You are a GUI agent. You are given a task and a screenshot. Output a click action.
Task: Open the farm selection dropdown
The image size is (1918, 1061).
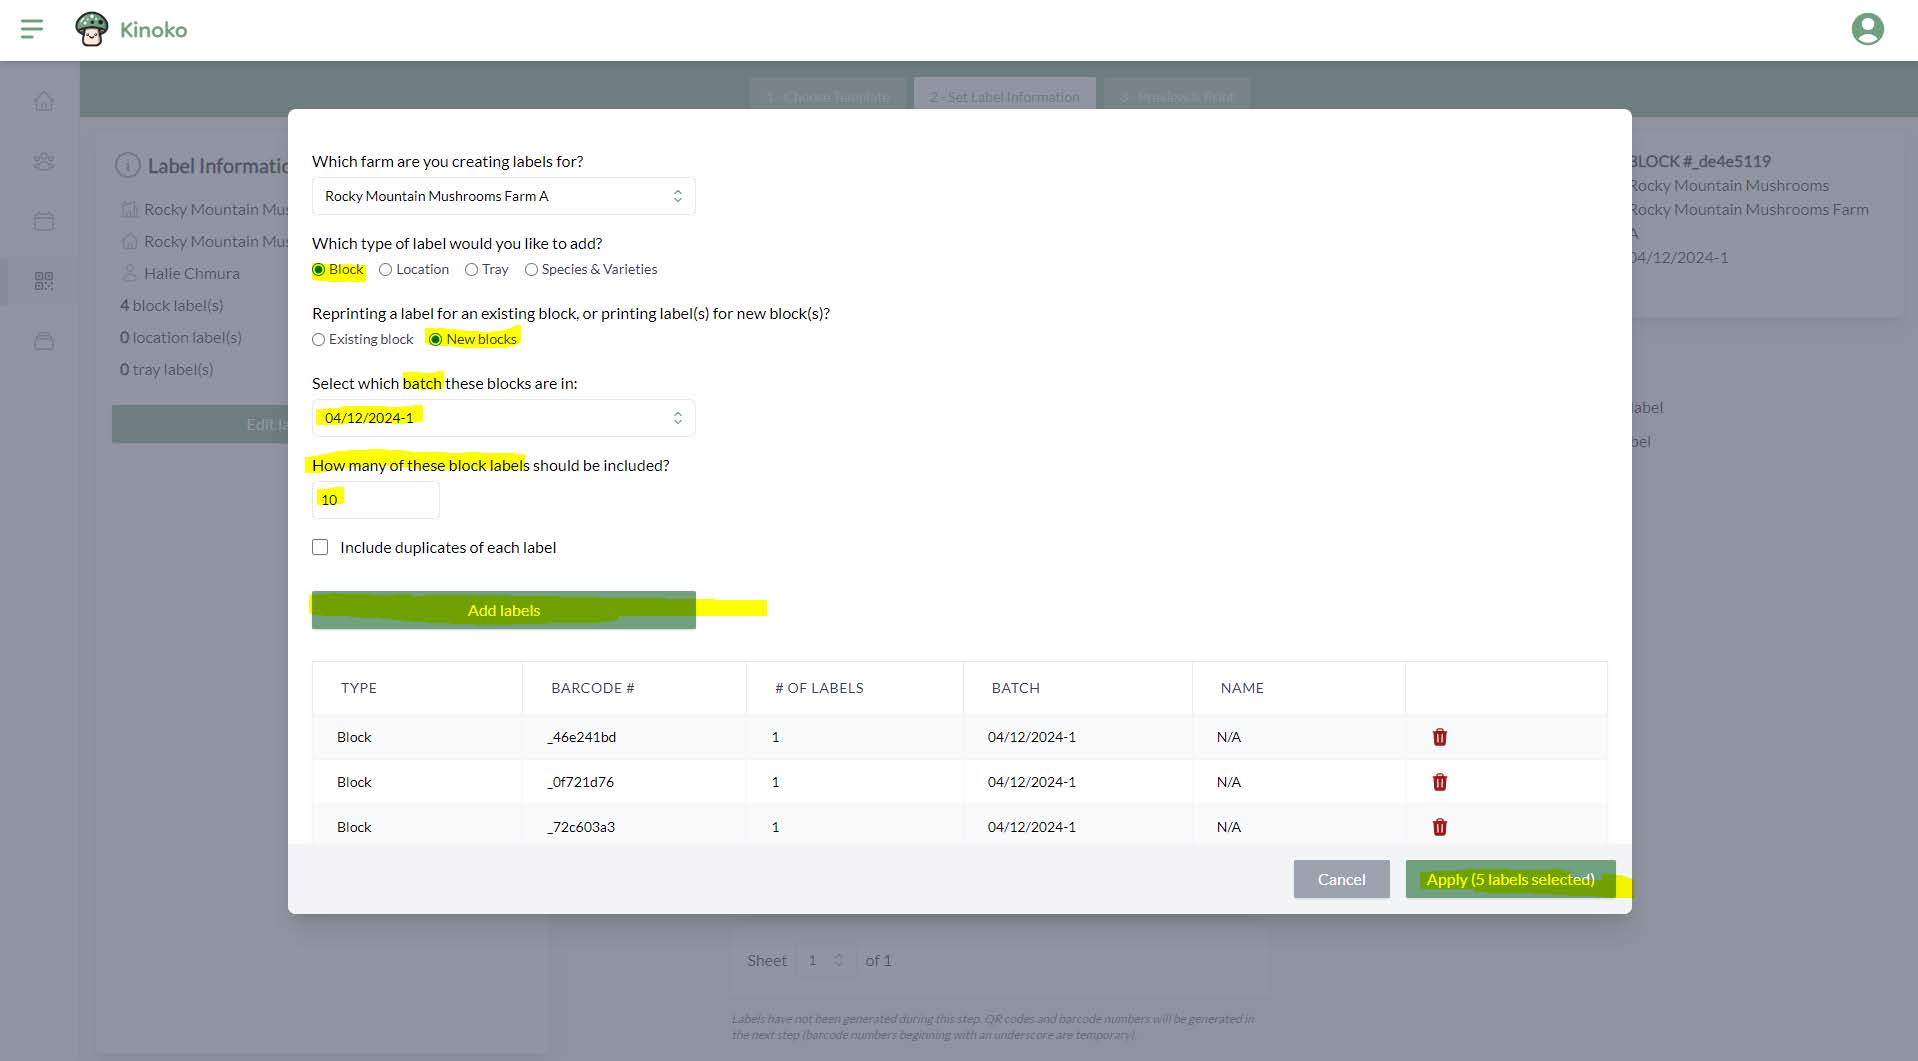coord(503,196)
